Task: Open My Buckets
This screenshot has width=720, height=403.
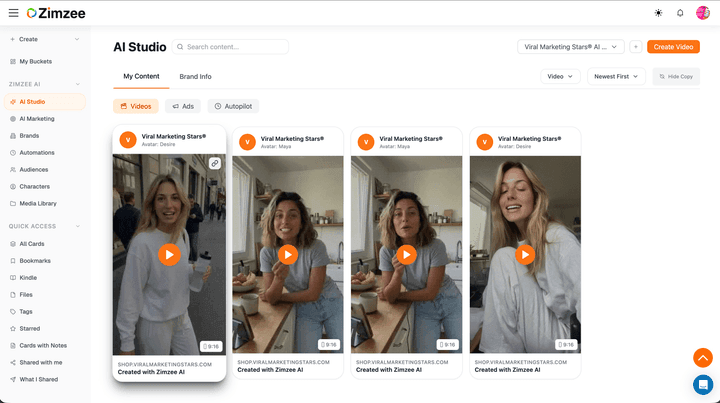Action: click(x=45, y=62)
